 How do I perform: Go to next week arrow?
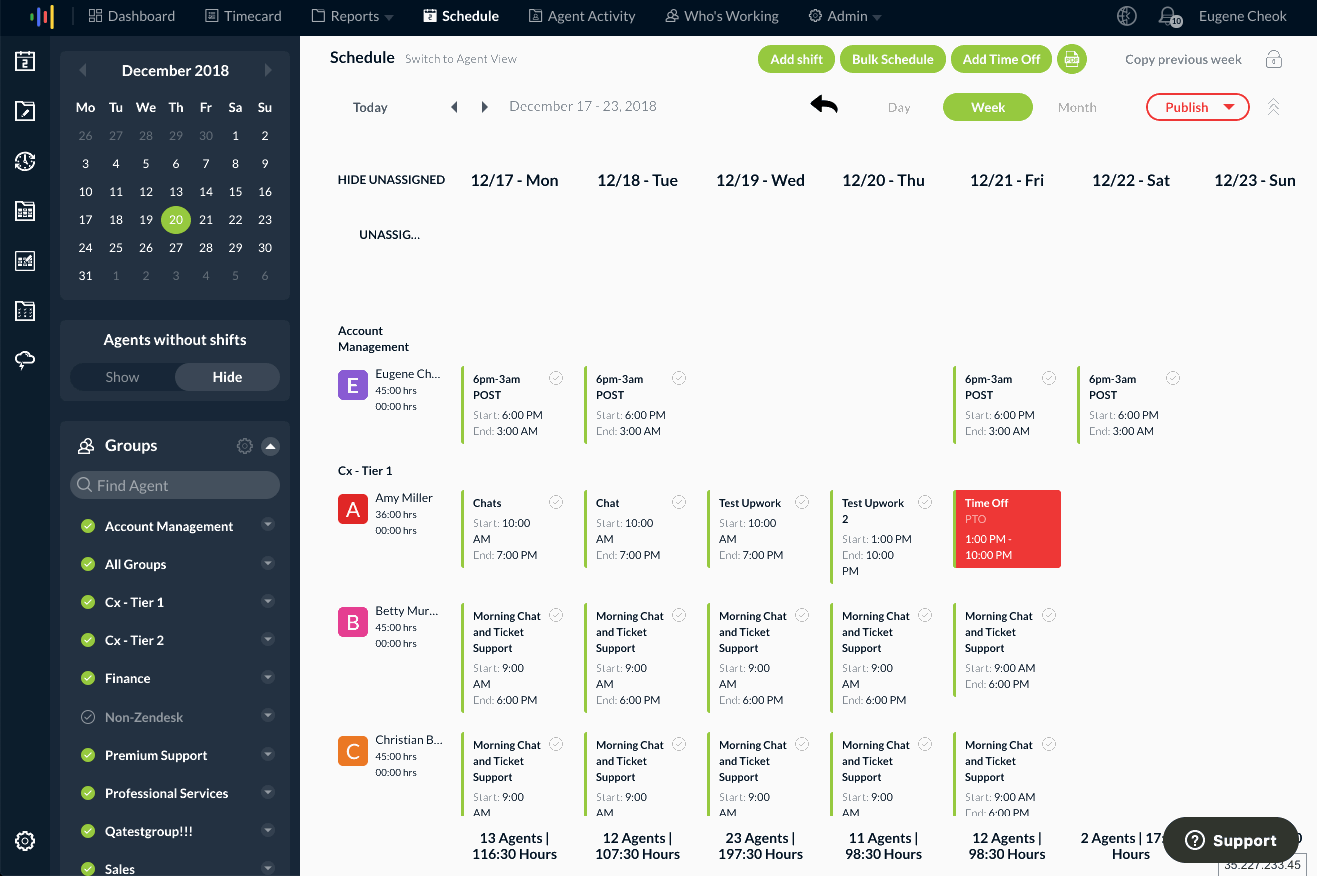tap(485, 107)
